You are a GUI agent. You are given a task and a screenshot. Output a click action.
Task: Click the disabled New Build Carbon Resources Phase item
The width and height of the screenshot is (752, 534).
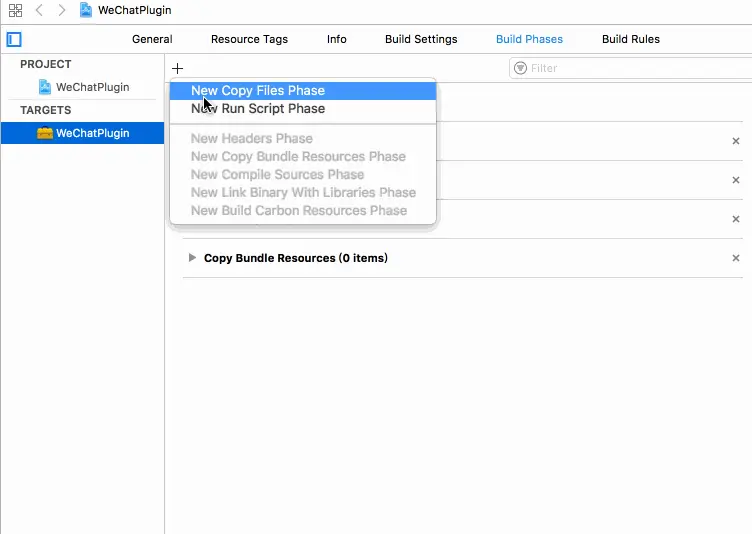[303, 211]
